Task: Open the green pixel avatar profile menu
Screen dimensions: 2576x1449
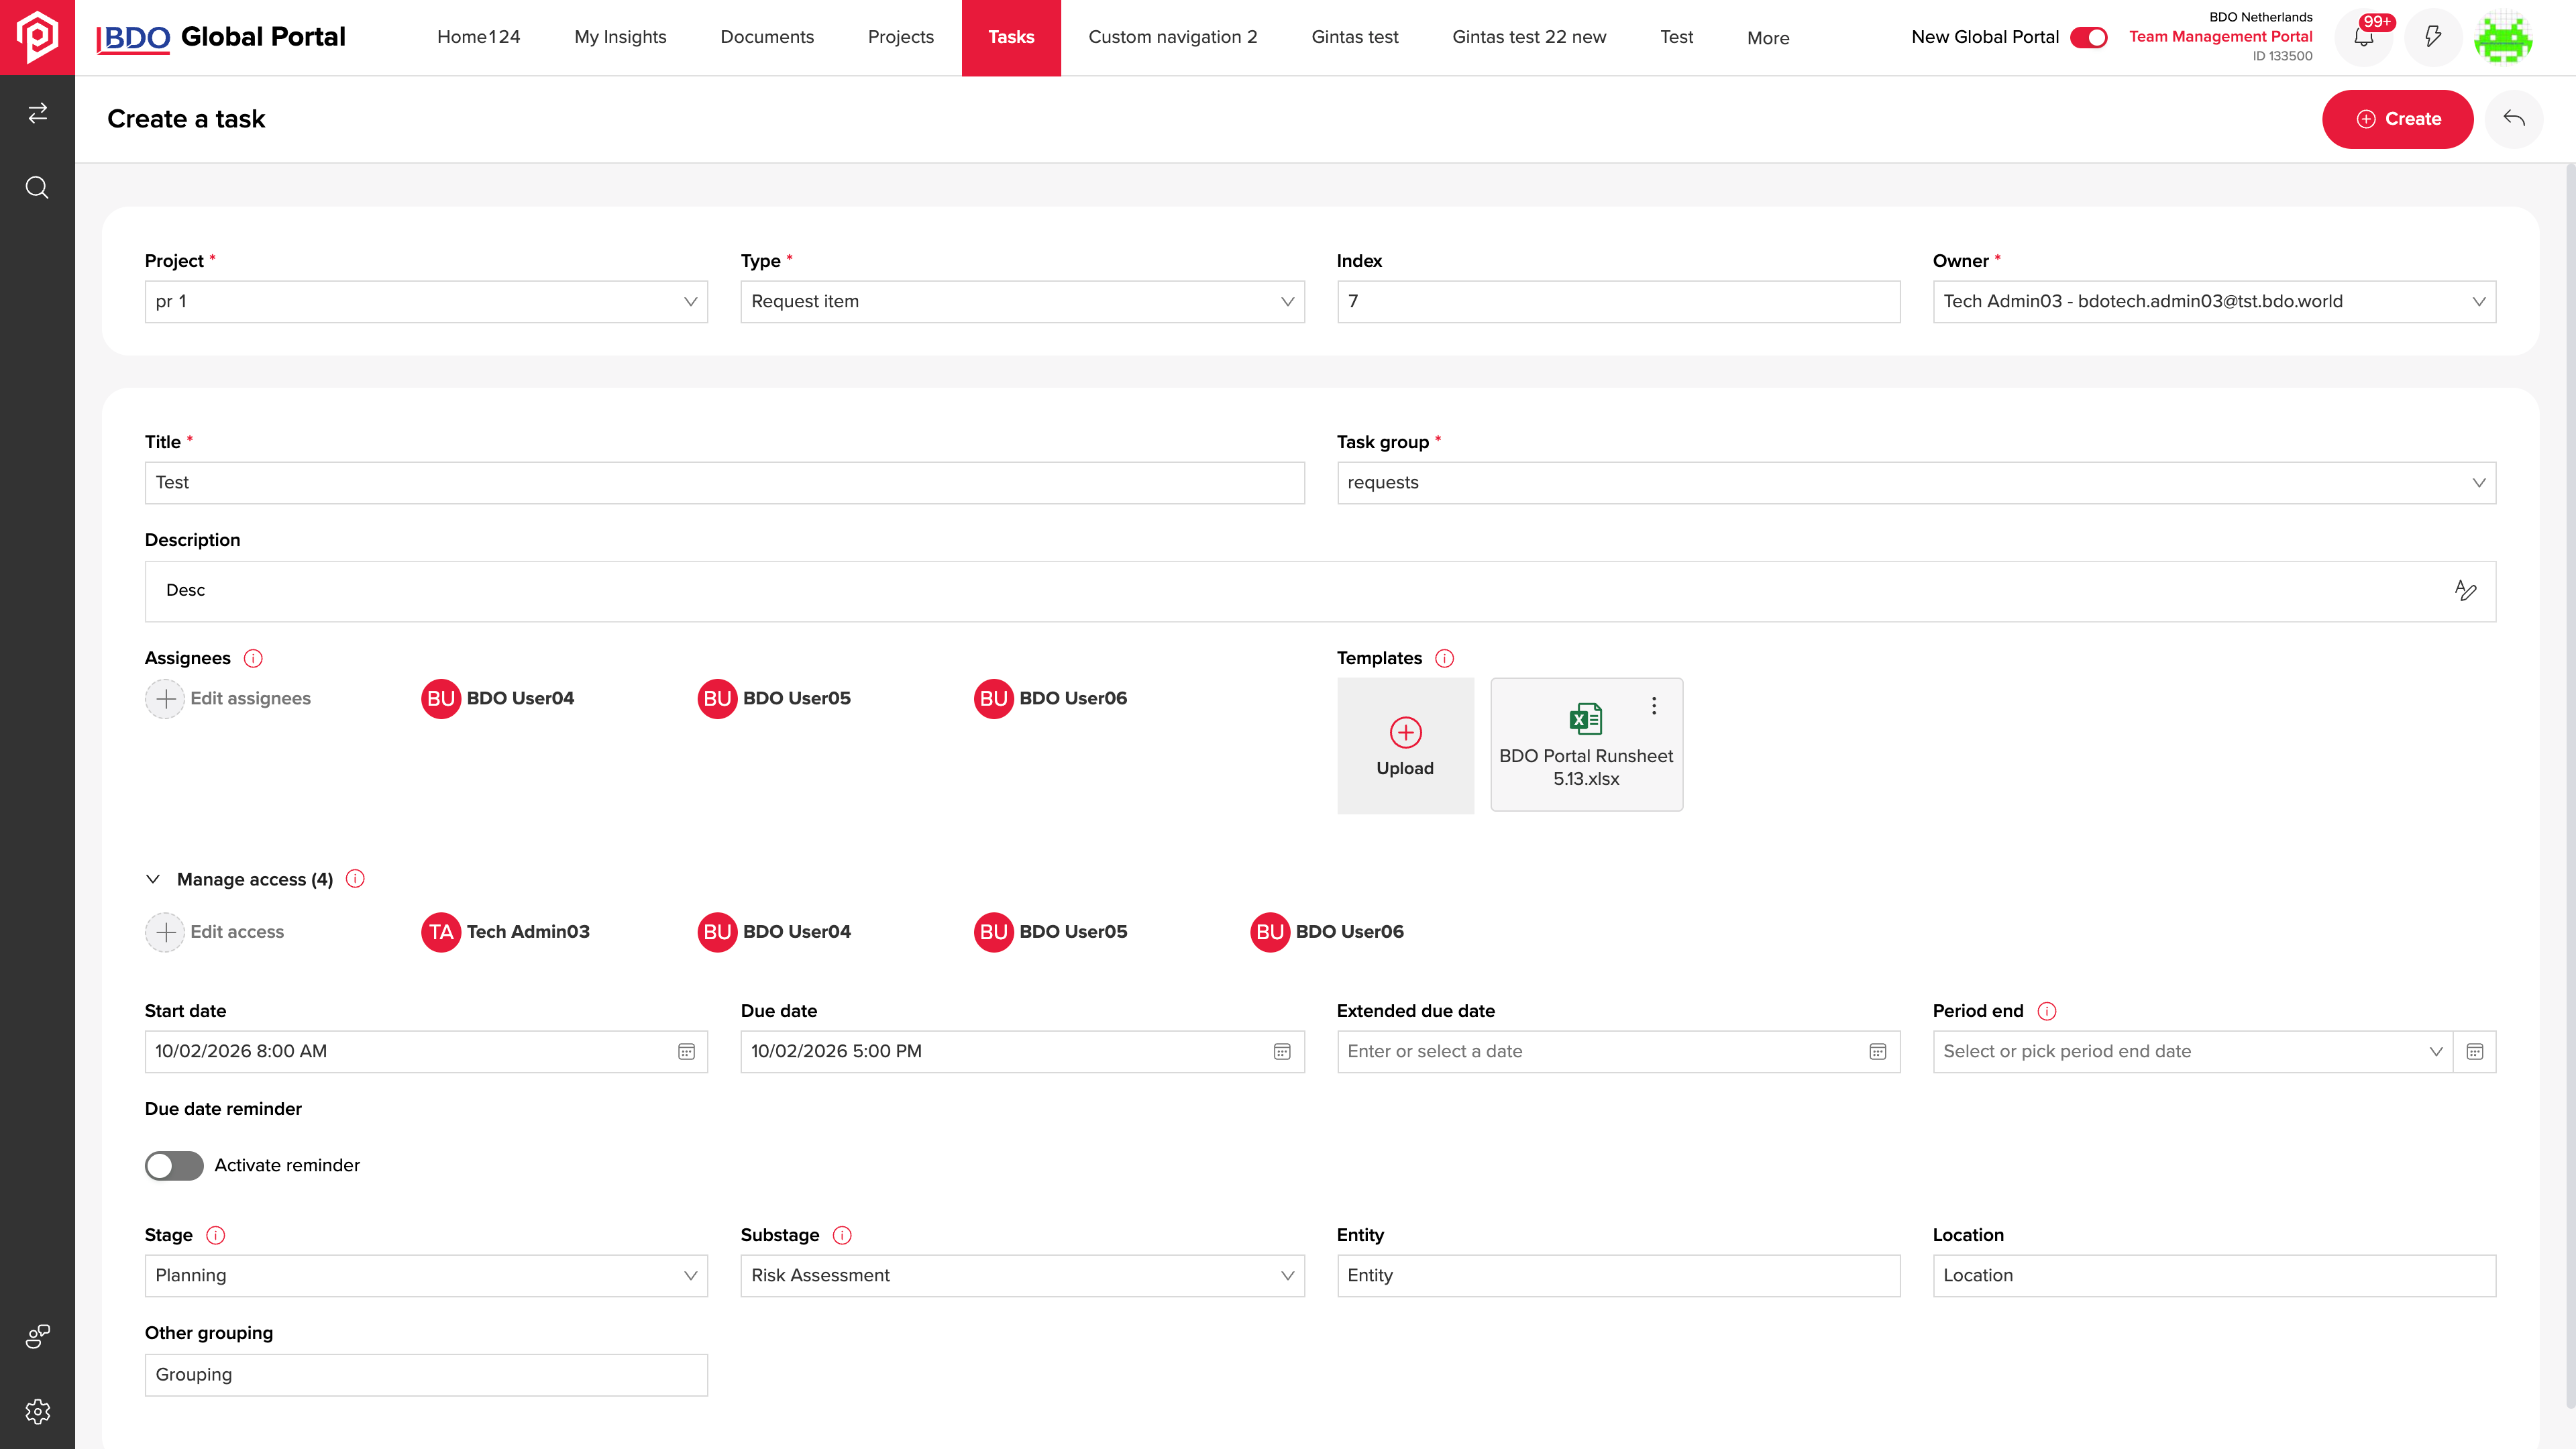Action: tap(2503, 37)
